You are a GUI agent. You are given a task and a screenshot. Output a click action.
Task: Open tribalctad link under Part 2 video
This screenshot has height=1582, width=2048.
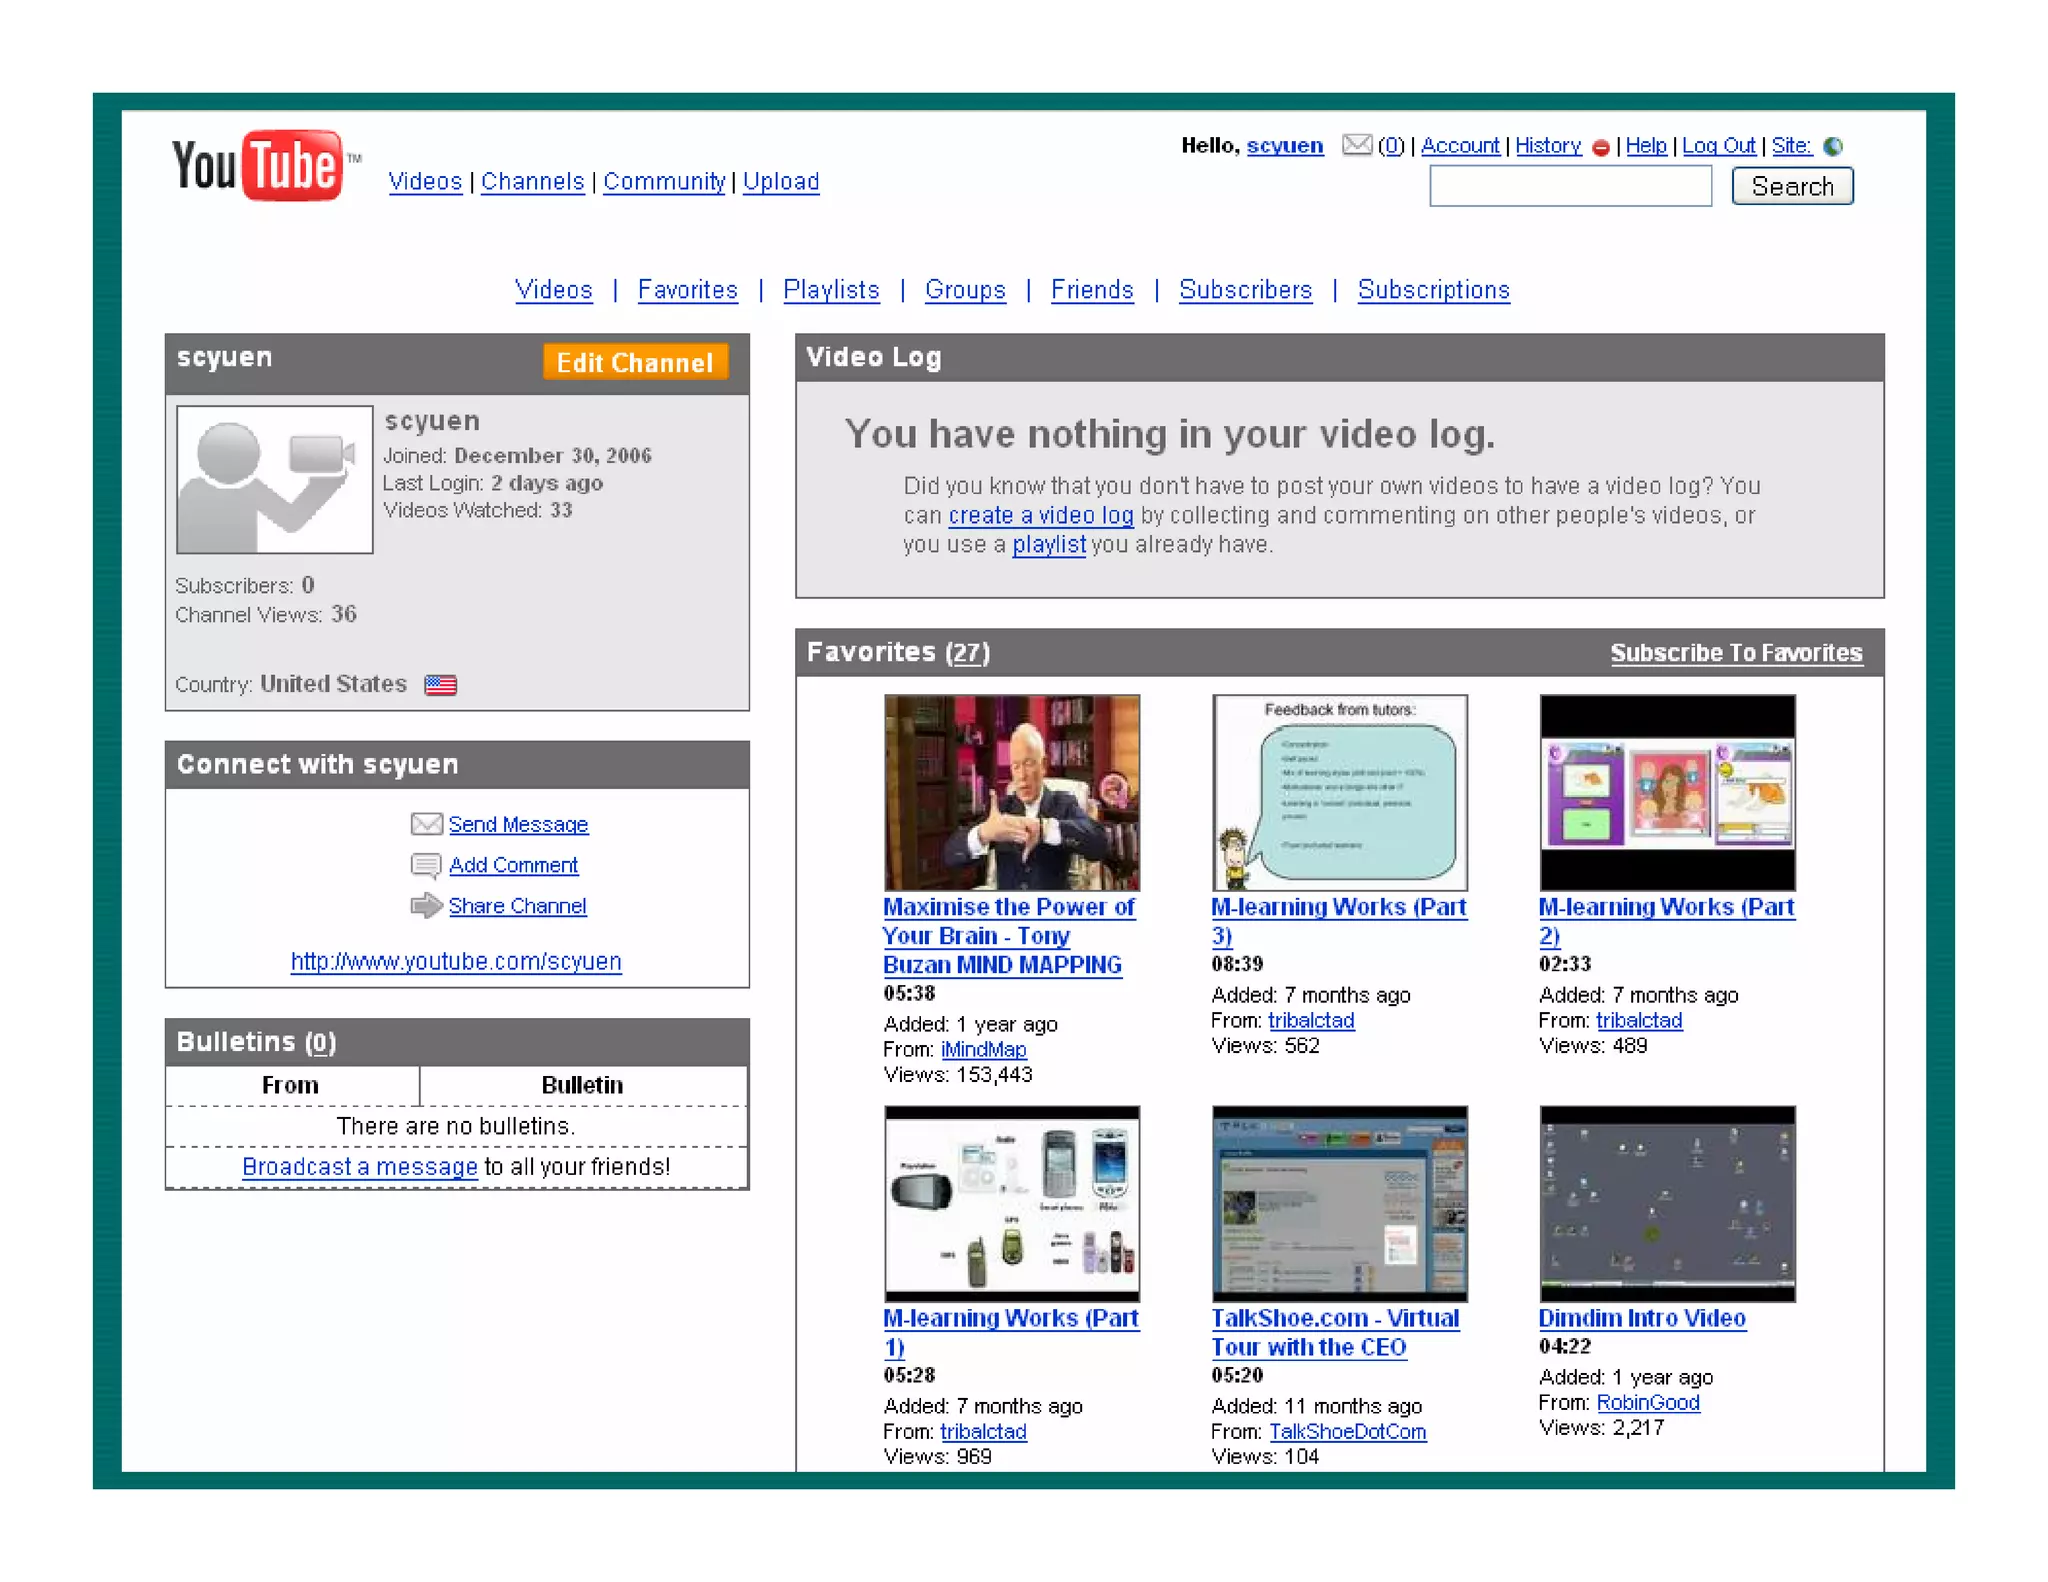[1639, 1021]
